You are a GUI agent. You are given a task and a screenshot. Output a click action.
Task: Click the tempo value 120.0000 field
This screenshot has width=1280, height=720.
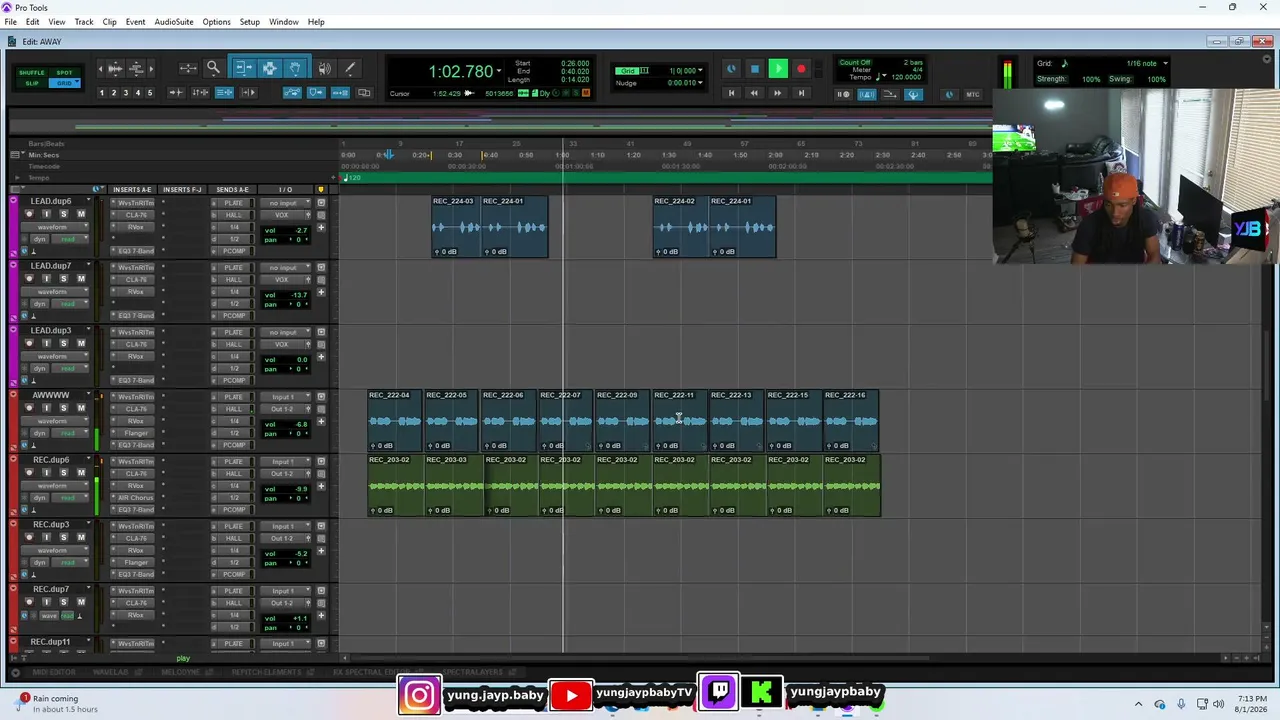906,77
